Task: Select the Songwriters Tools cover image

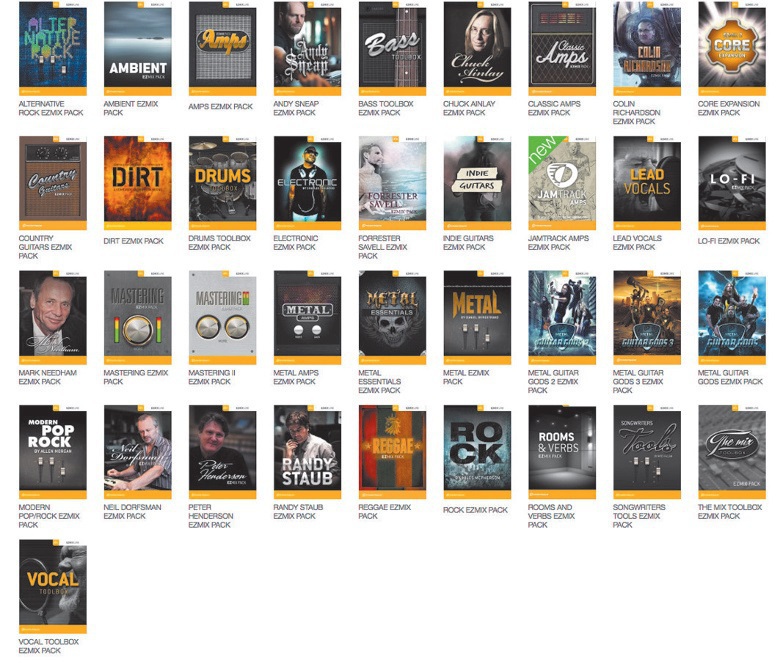Action: [x=647, y=452]
